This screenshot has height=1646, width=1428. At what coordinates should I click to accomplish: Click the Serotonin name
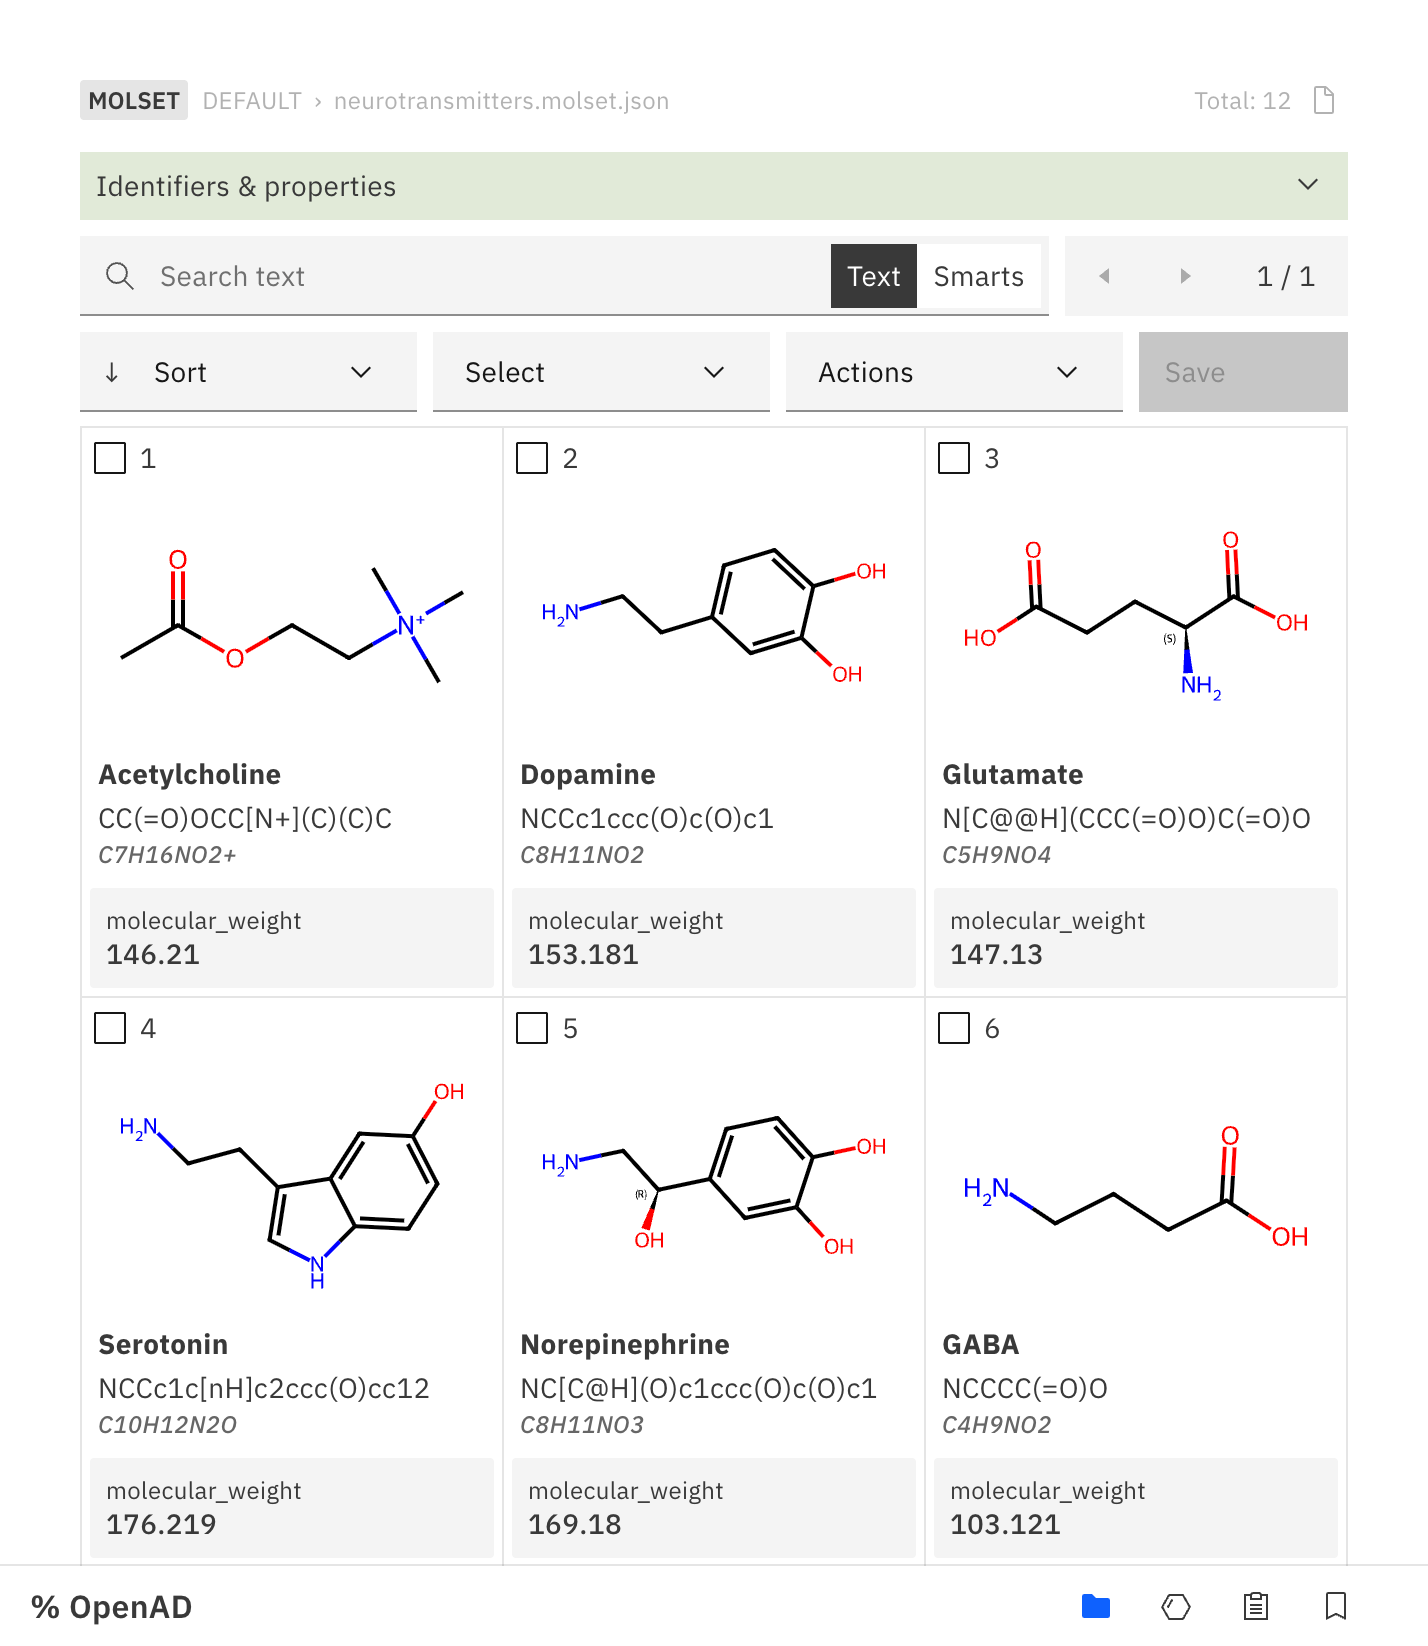coord(163,1344)
